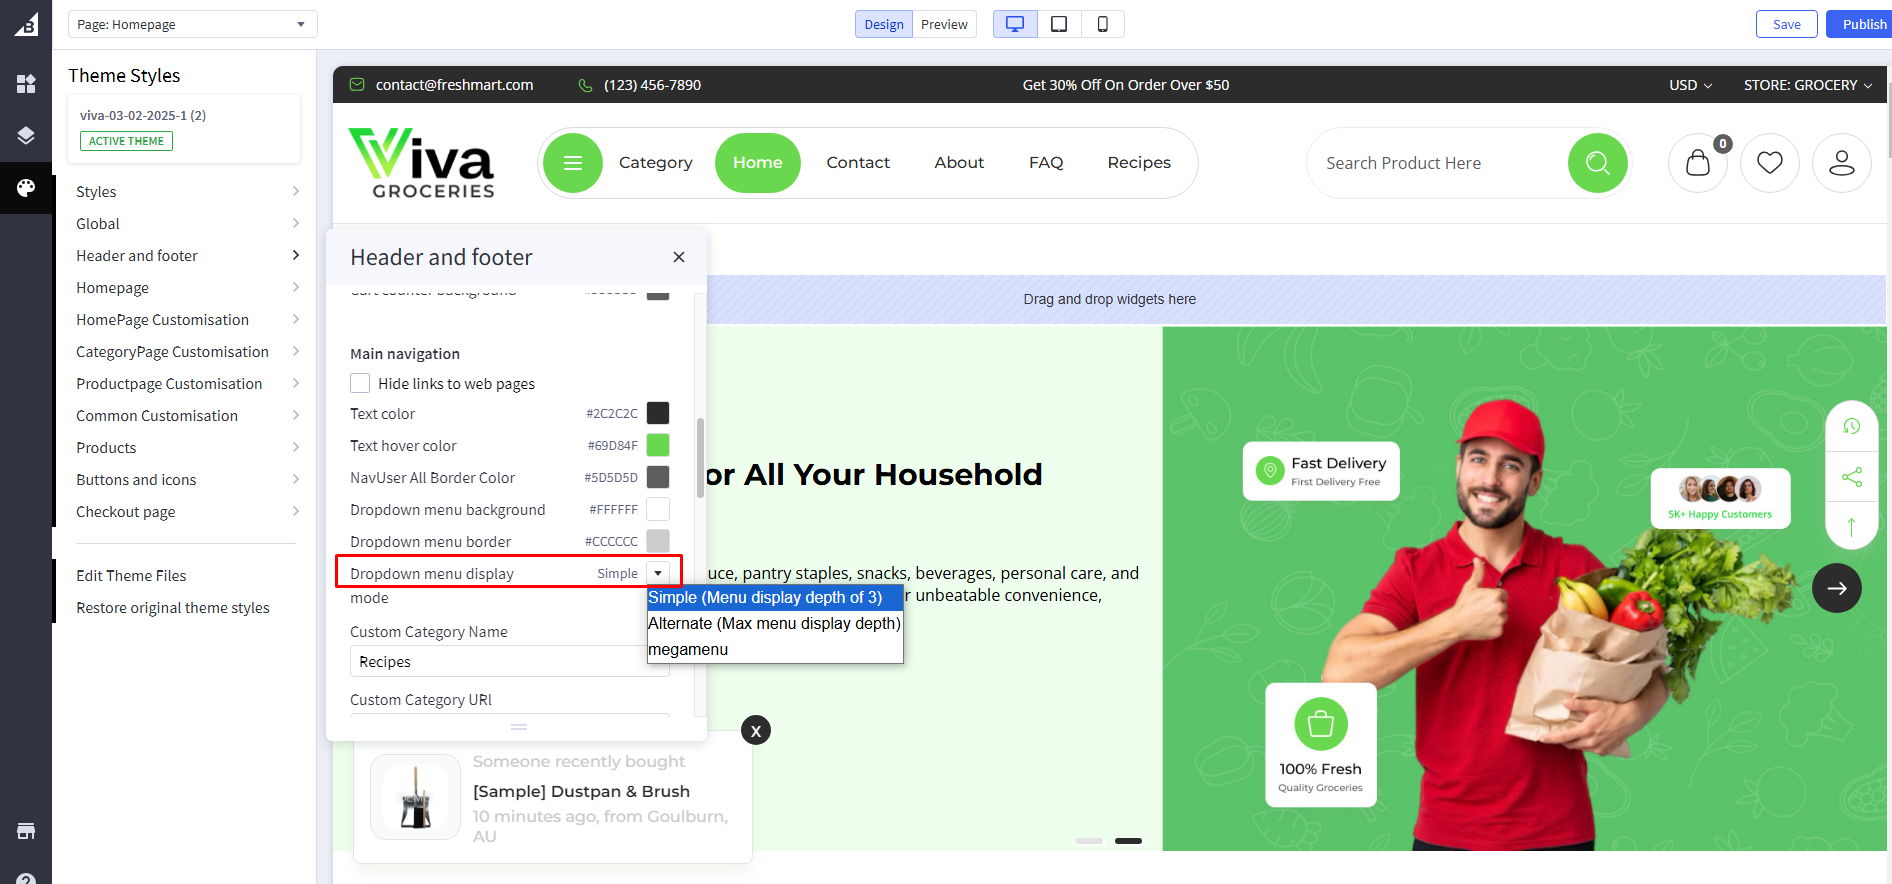Click the wishlist heart icon
This screenshot has width=1892, height=884.
point(1769,163)
